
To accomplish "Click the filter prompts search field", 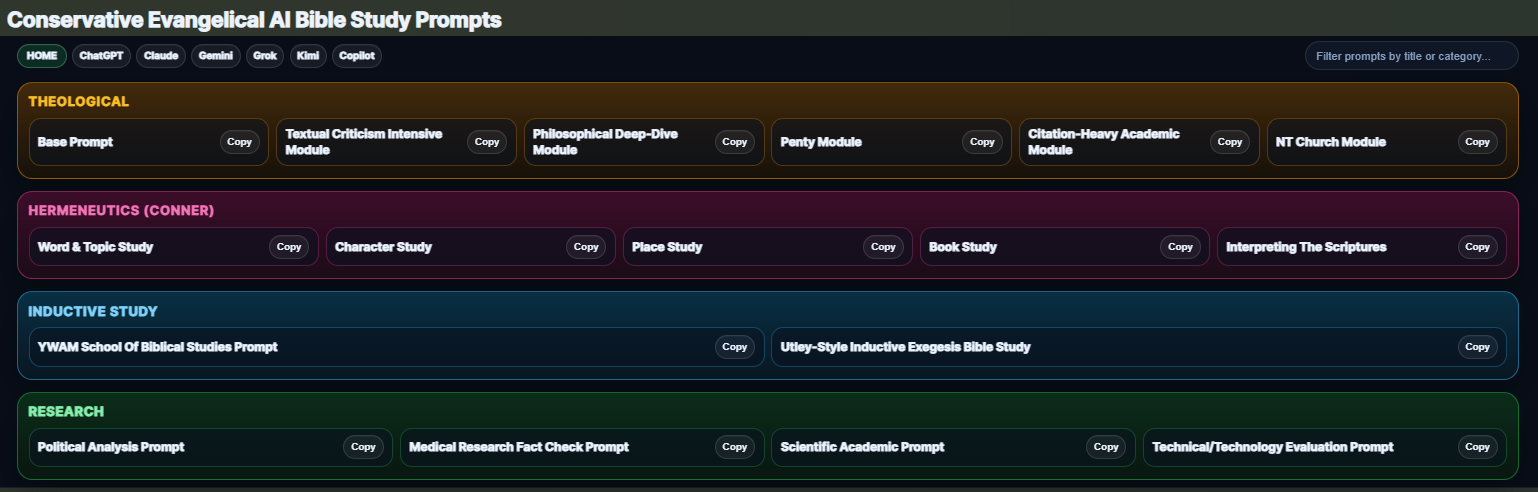I will click(1411, 56).
